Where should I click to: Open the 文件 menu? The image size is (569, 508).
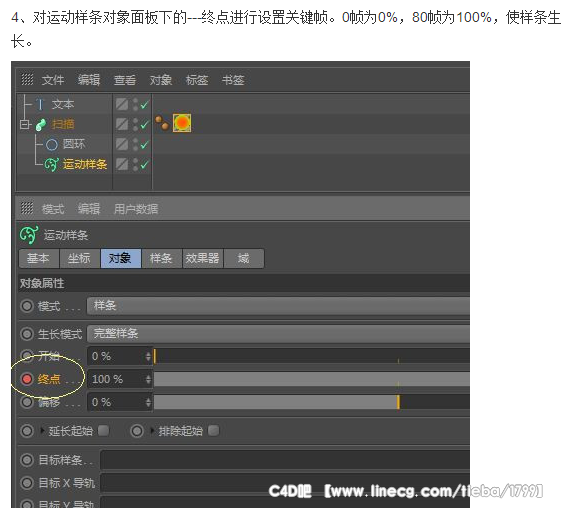pos(53,80)
